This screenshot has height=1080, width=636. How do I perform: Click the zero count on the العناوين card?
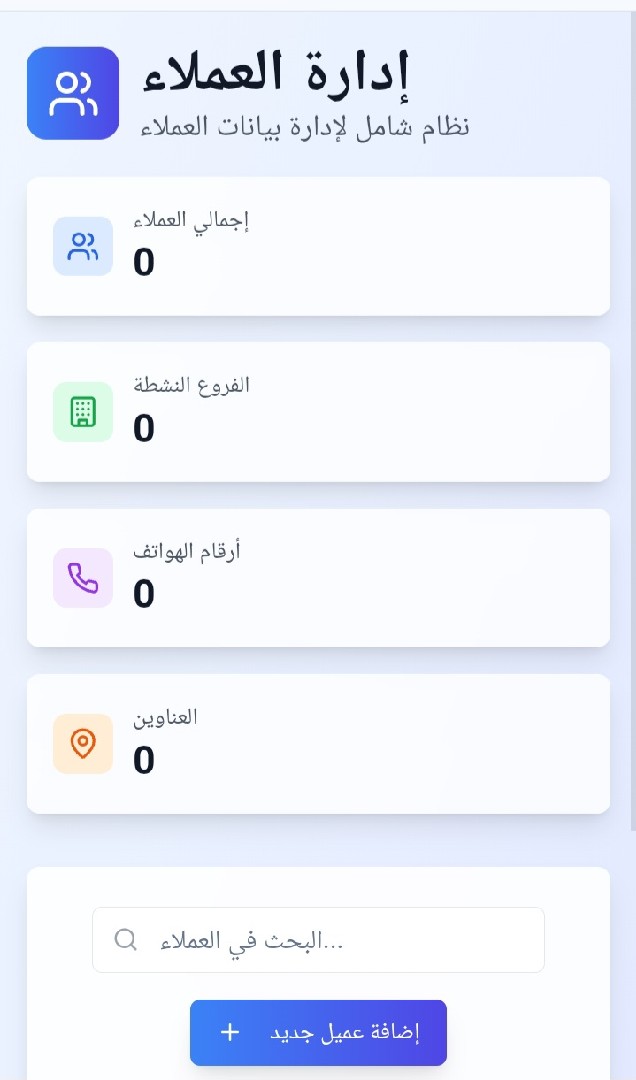(144, 761)
